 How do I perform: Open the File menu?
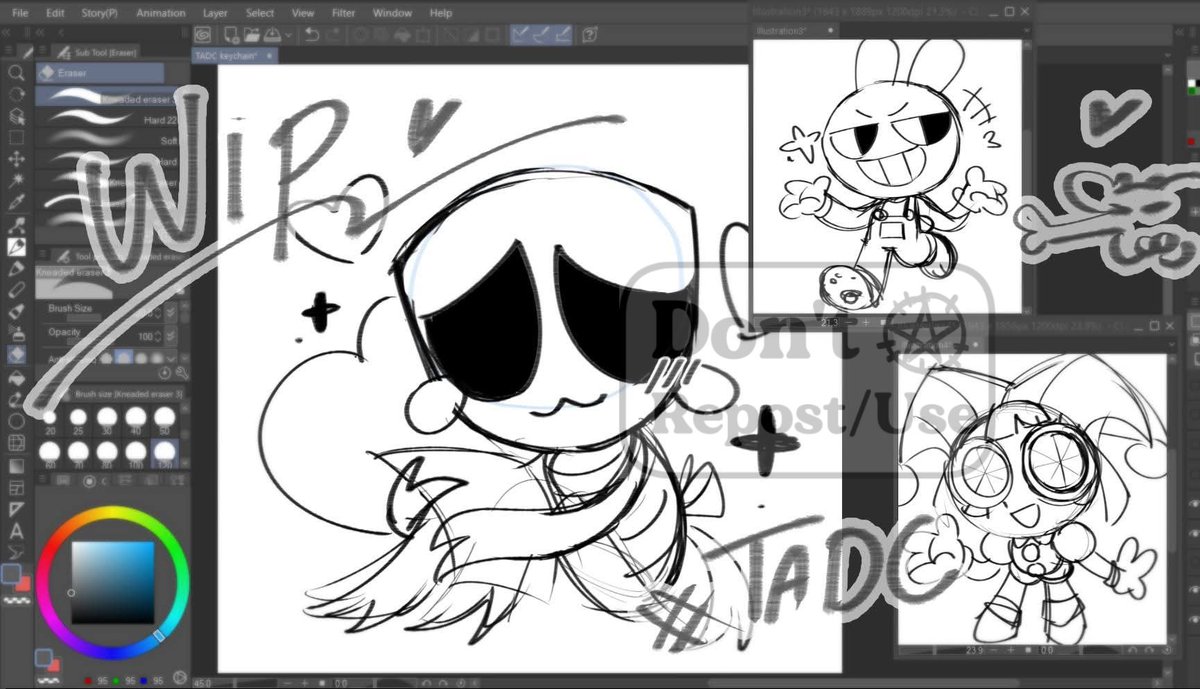(20, 13)
